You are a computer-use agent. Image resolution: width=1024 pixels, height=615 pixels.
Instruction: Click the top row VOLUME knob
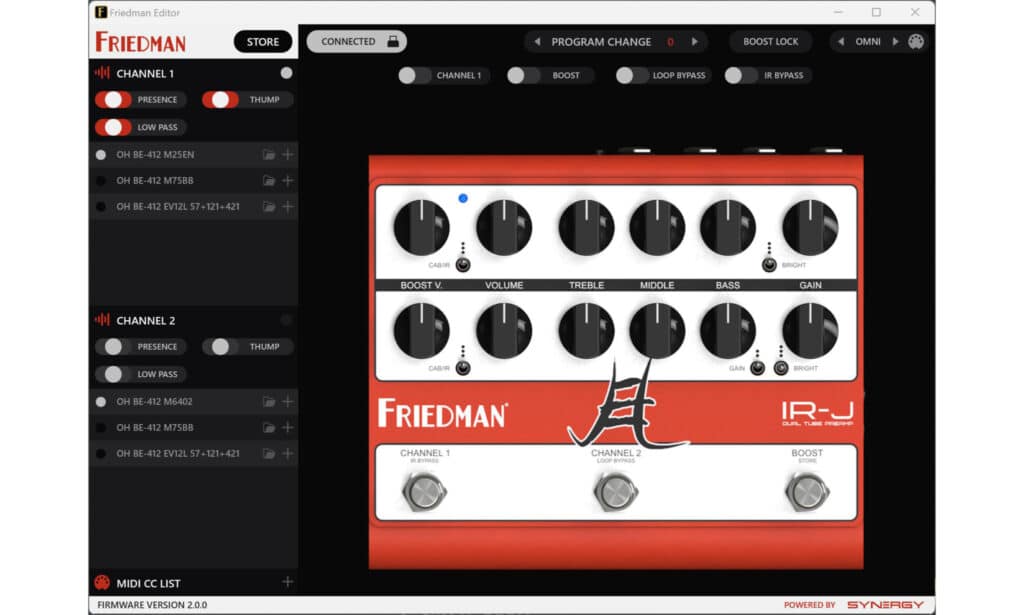(x=504, y=227)
